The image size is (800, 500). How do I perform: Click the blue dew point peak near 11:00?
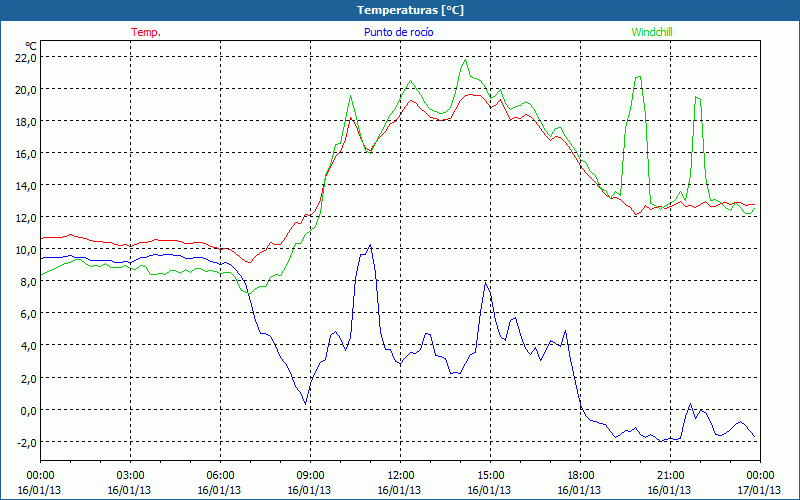pos(370,245)
